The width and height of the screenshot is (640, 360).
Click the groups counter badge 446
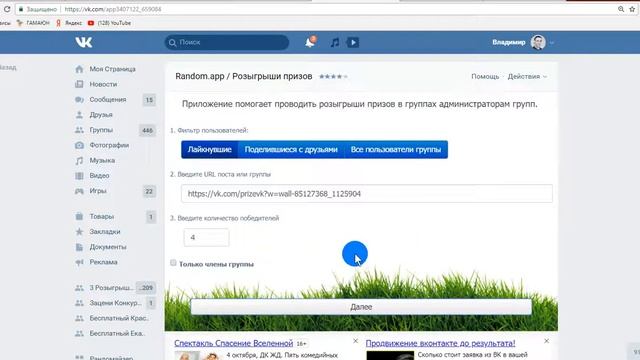(x=147, y=130)
